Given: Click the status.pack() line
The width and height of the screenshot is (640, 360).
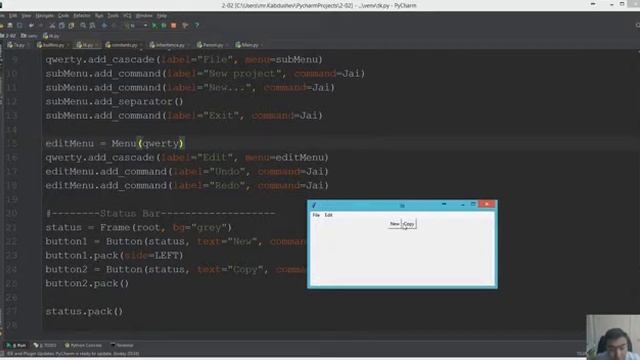Looking at the screenshot, I should coord(84,312).
